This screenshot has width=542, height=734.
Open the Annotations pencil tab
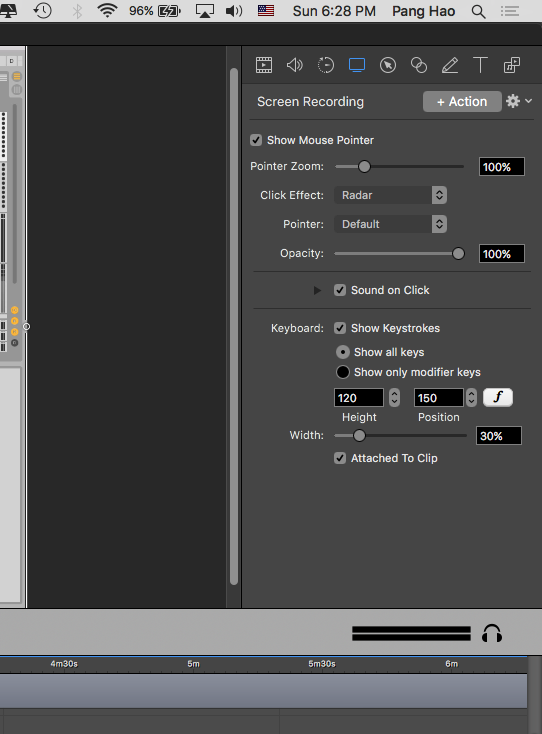[x=450, y=65]
